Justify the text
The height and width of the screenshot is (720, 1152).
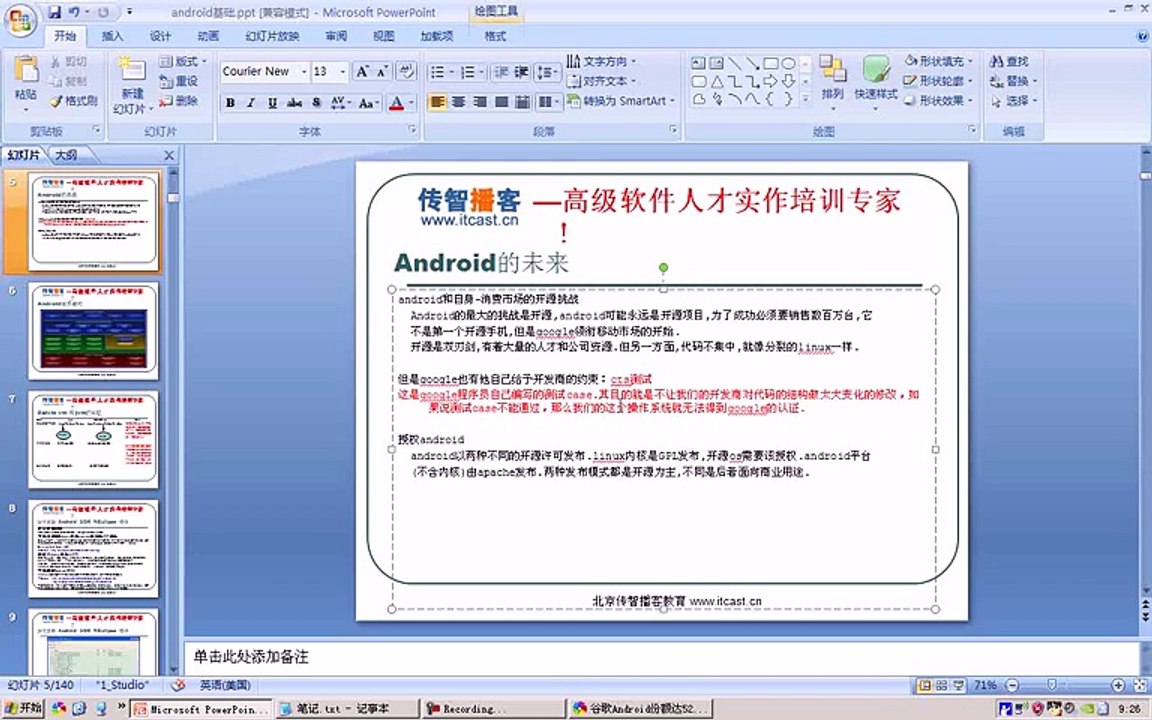[x=501, y=101]
